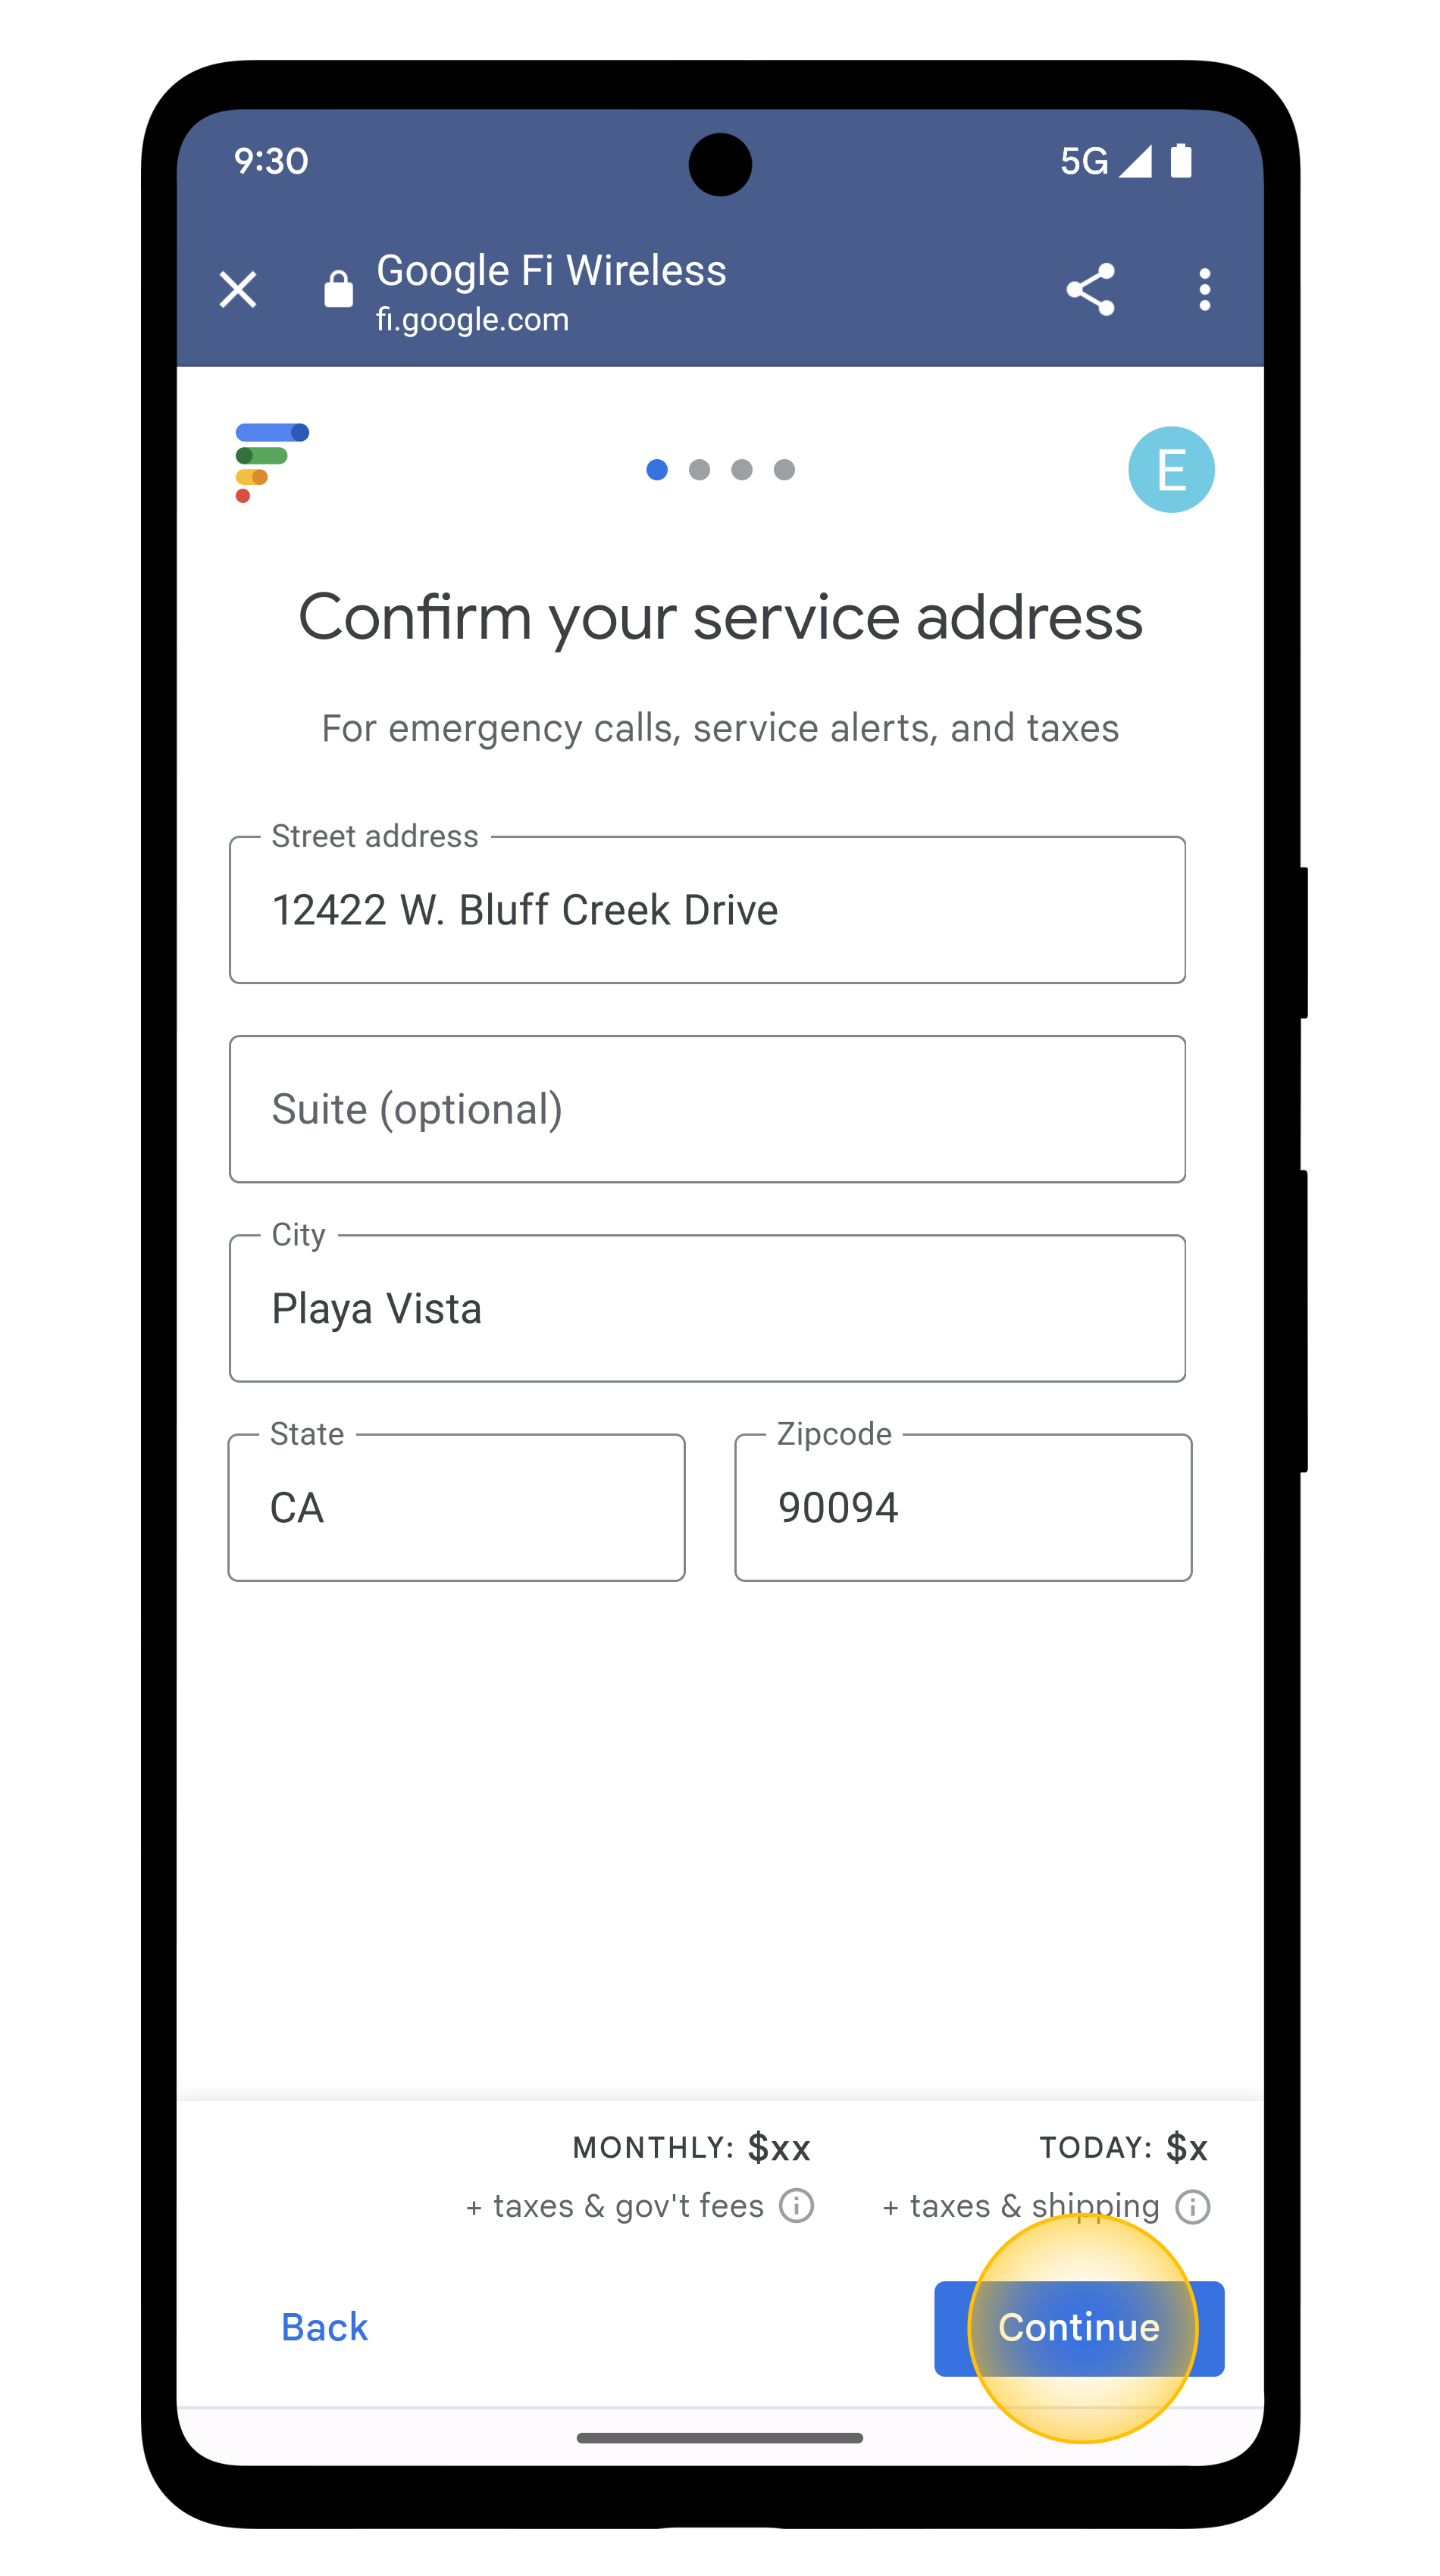Tap info icon beside taxes & gov't fees

point(797,2205)
